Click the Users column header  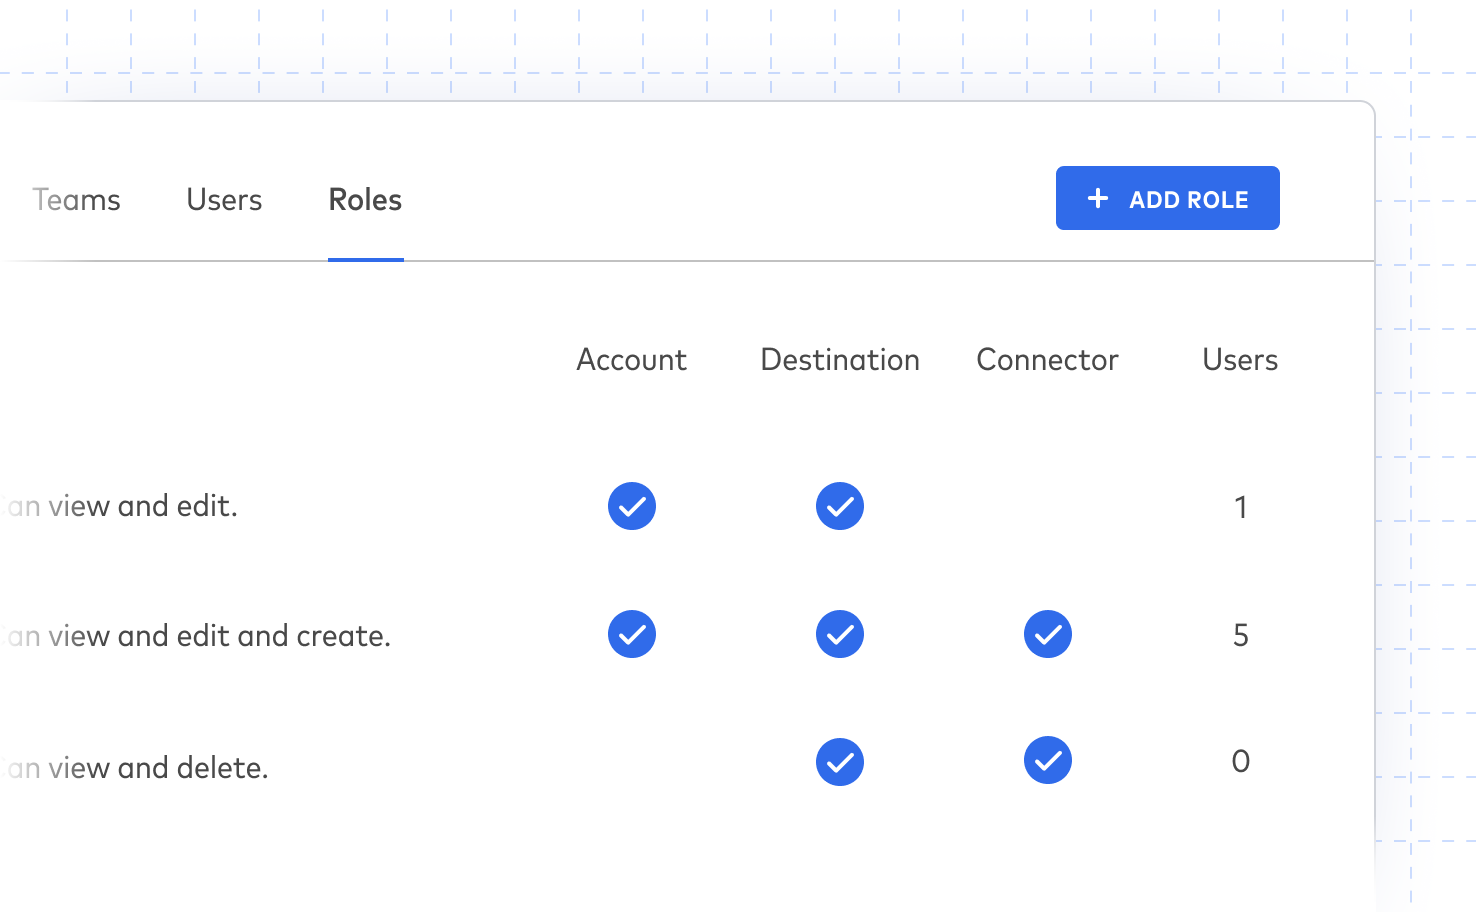[x=1240, y=360]
